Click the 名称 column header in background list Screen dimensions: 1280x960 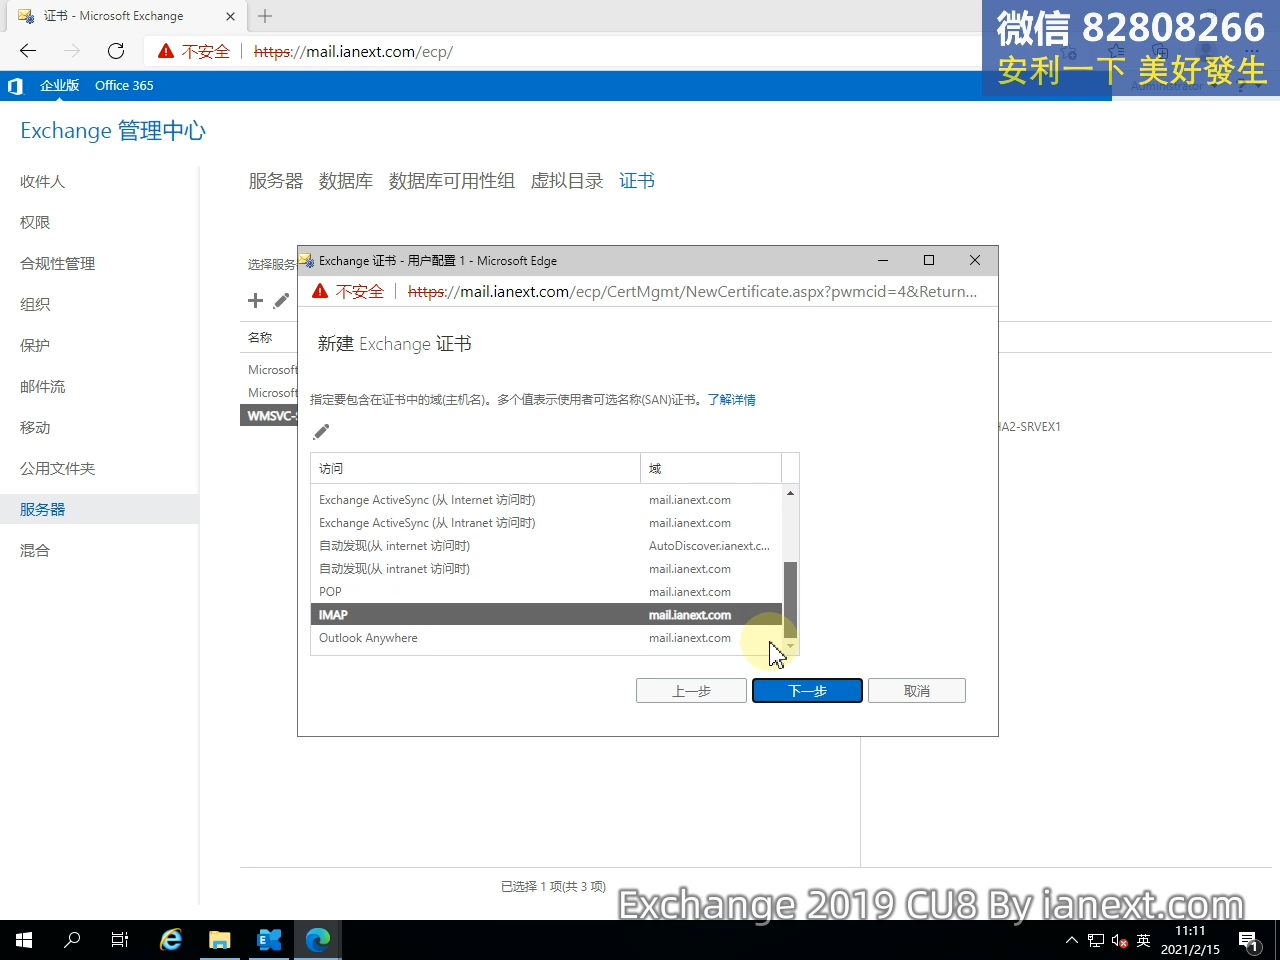[x=260, y=338]
